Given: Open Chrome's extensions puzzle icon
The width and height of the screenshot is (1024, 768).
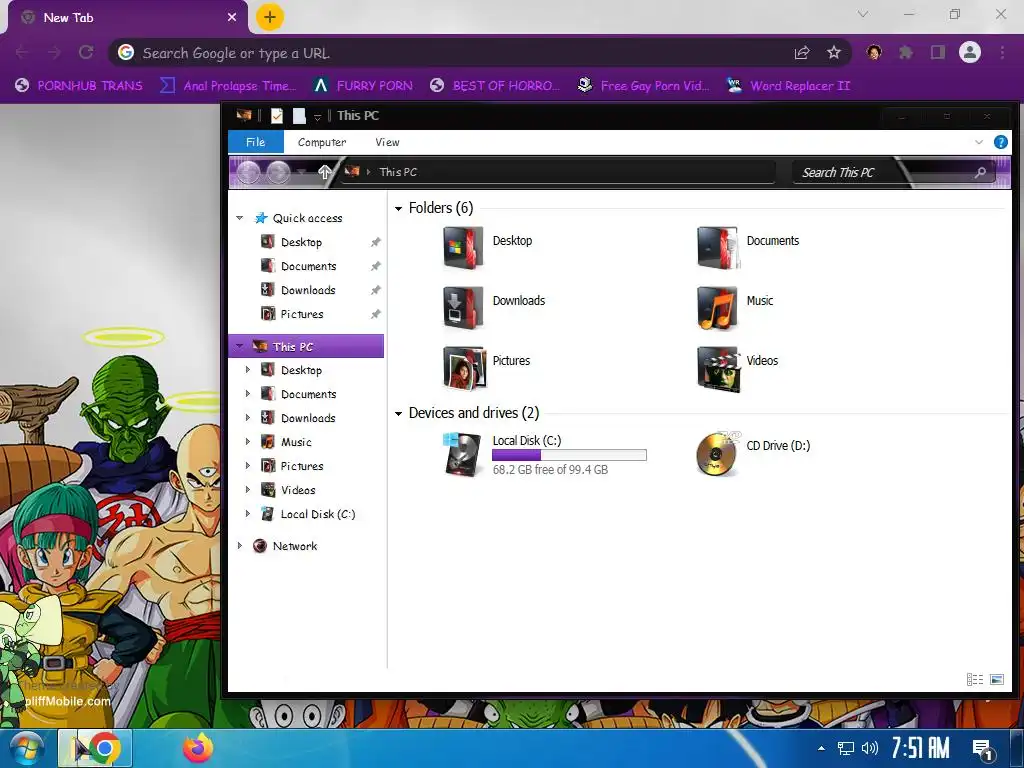Looking at the screenshot, I should [906, 52].
